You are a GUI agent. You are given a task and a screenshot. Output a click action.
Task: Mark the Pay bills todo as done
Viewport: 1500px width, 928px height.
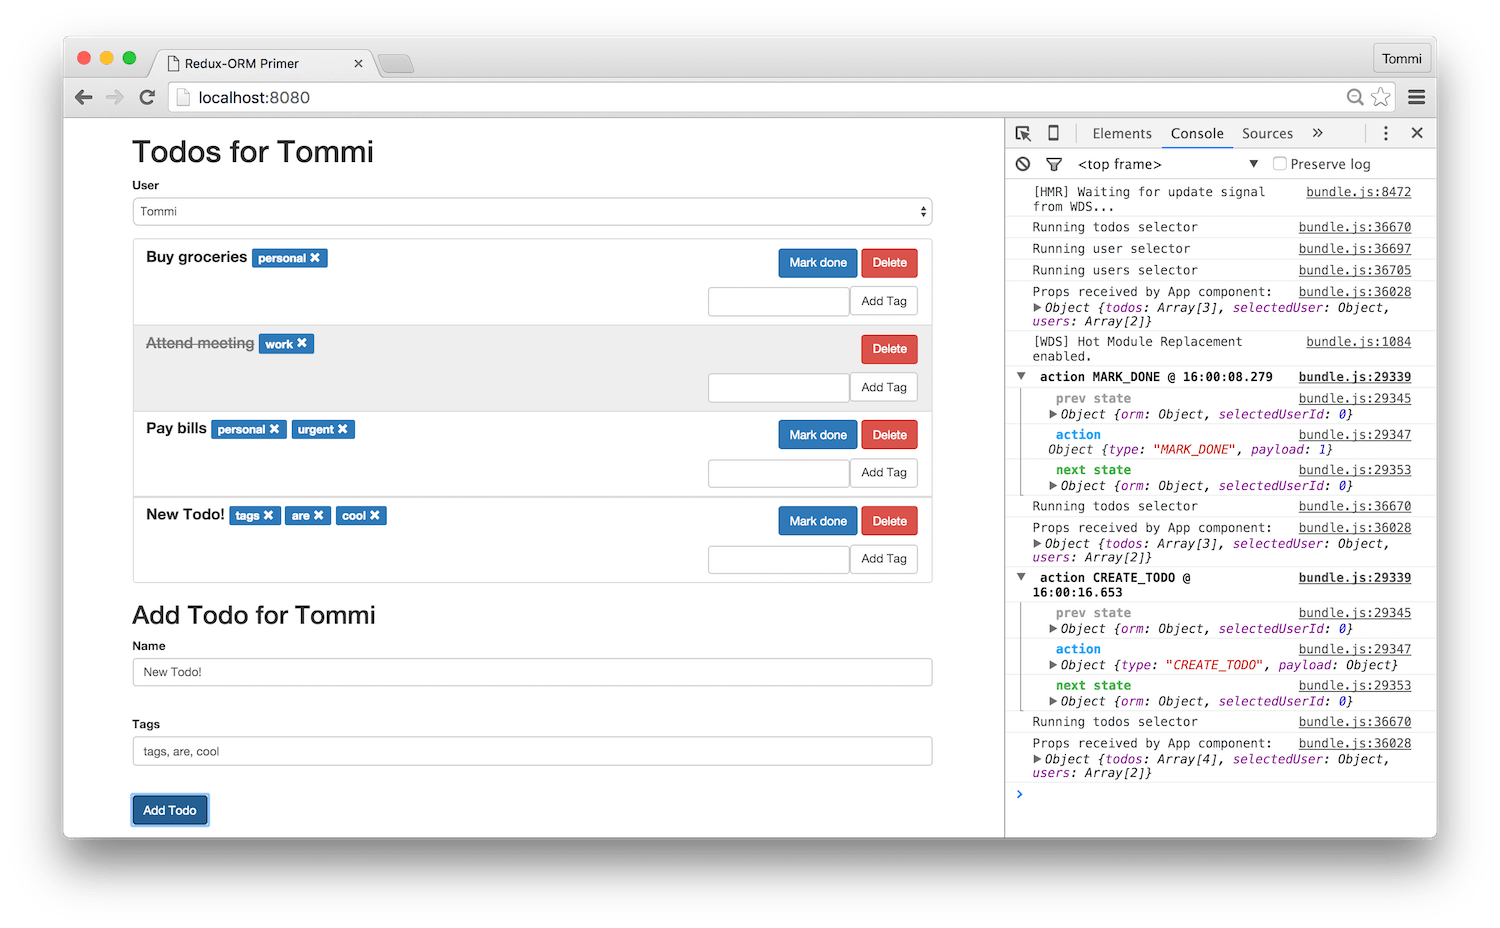[x=817, y=434]
